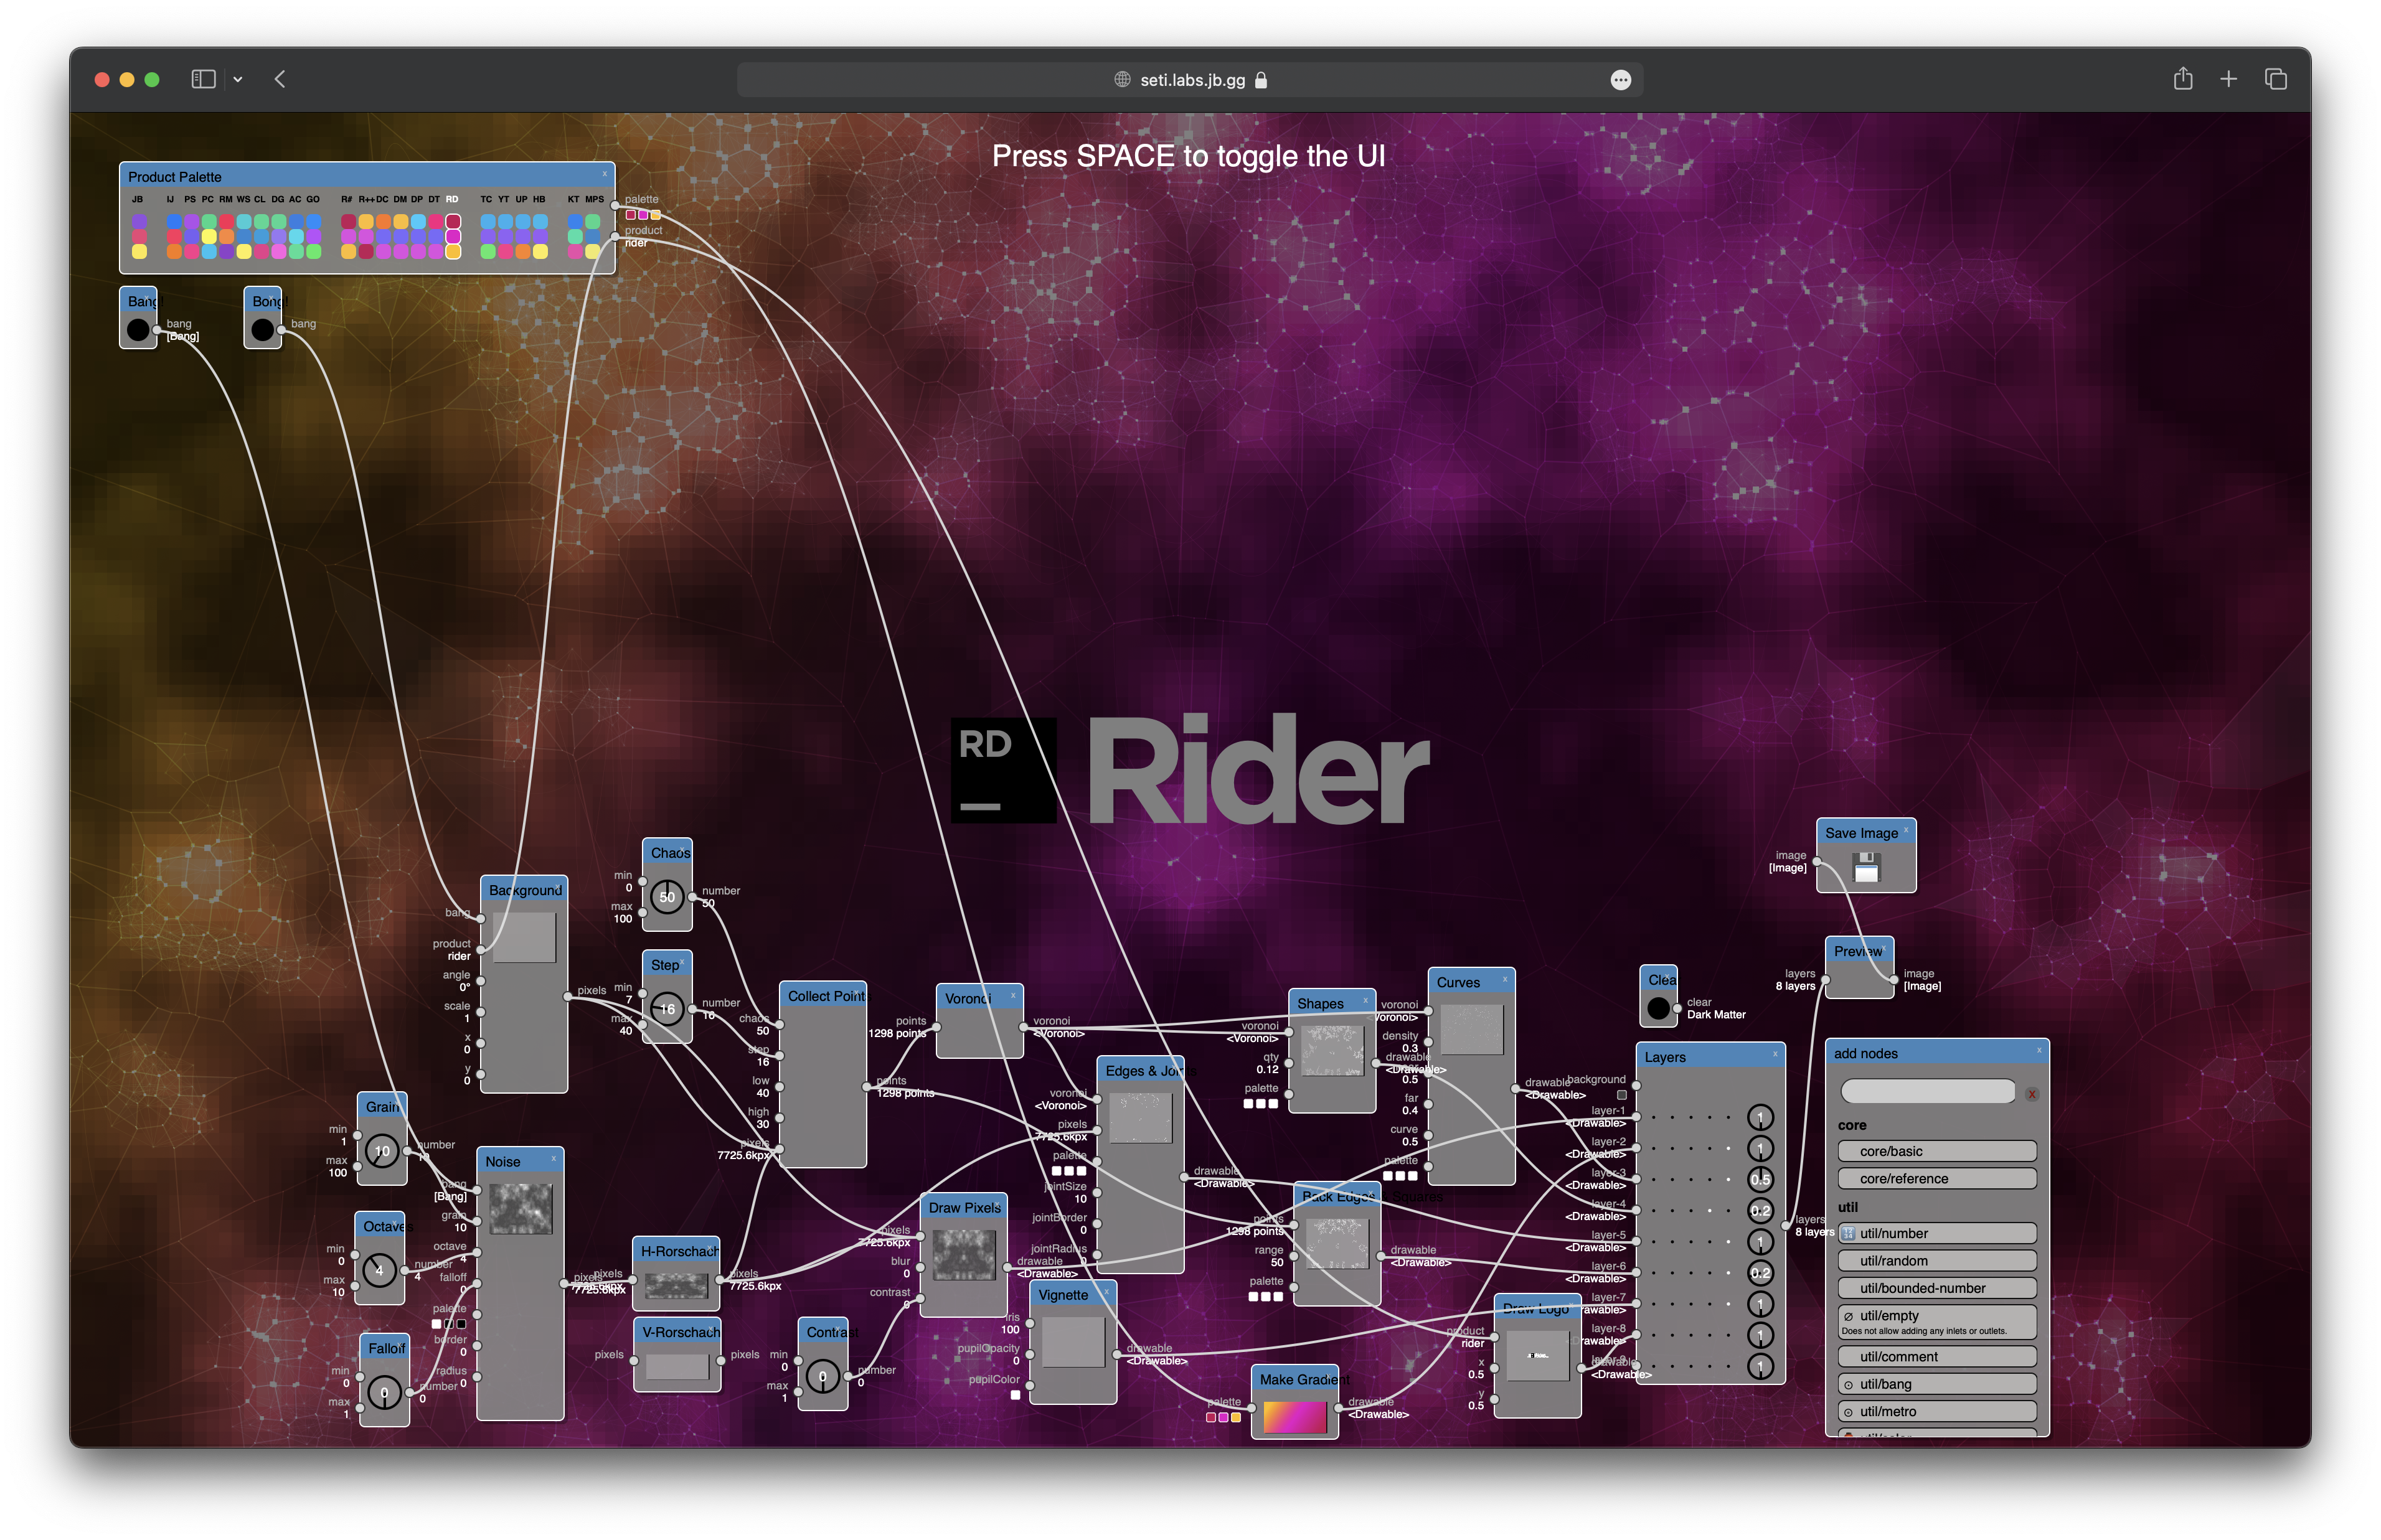The image size is (2381, 1540).
Task: Select the JB product label in Product Palette
Action: (138, 199)
